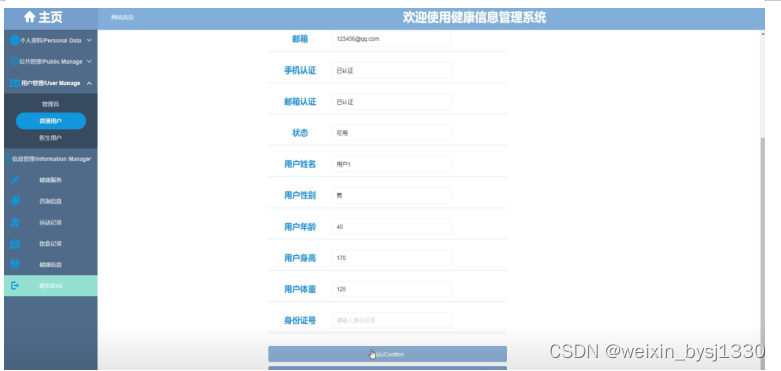This screenshot has height=371, width=781.
Task: Click the Public Manage monitor icon
Action: (15, 62)
